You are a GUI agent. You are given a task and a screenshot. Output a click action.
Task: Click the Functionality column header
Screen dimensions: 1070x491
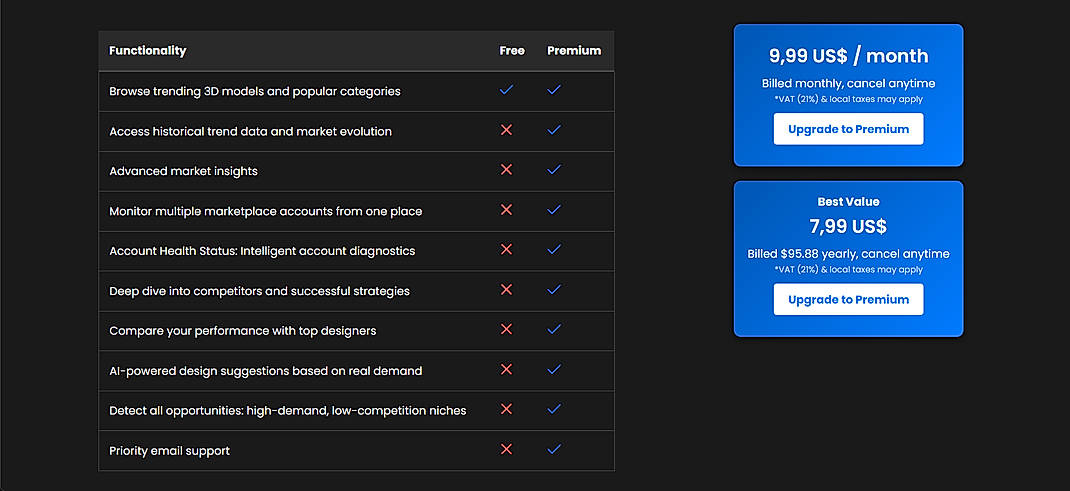tap(147, 50)
